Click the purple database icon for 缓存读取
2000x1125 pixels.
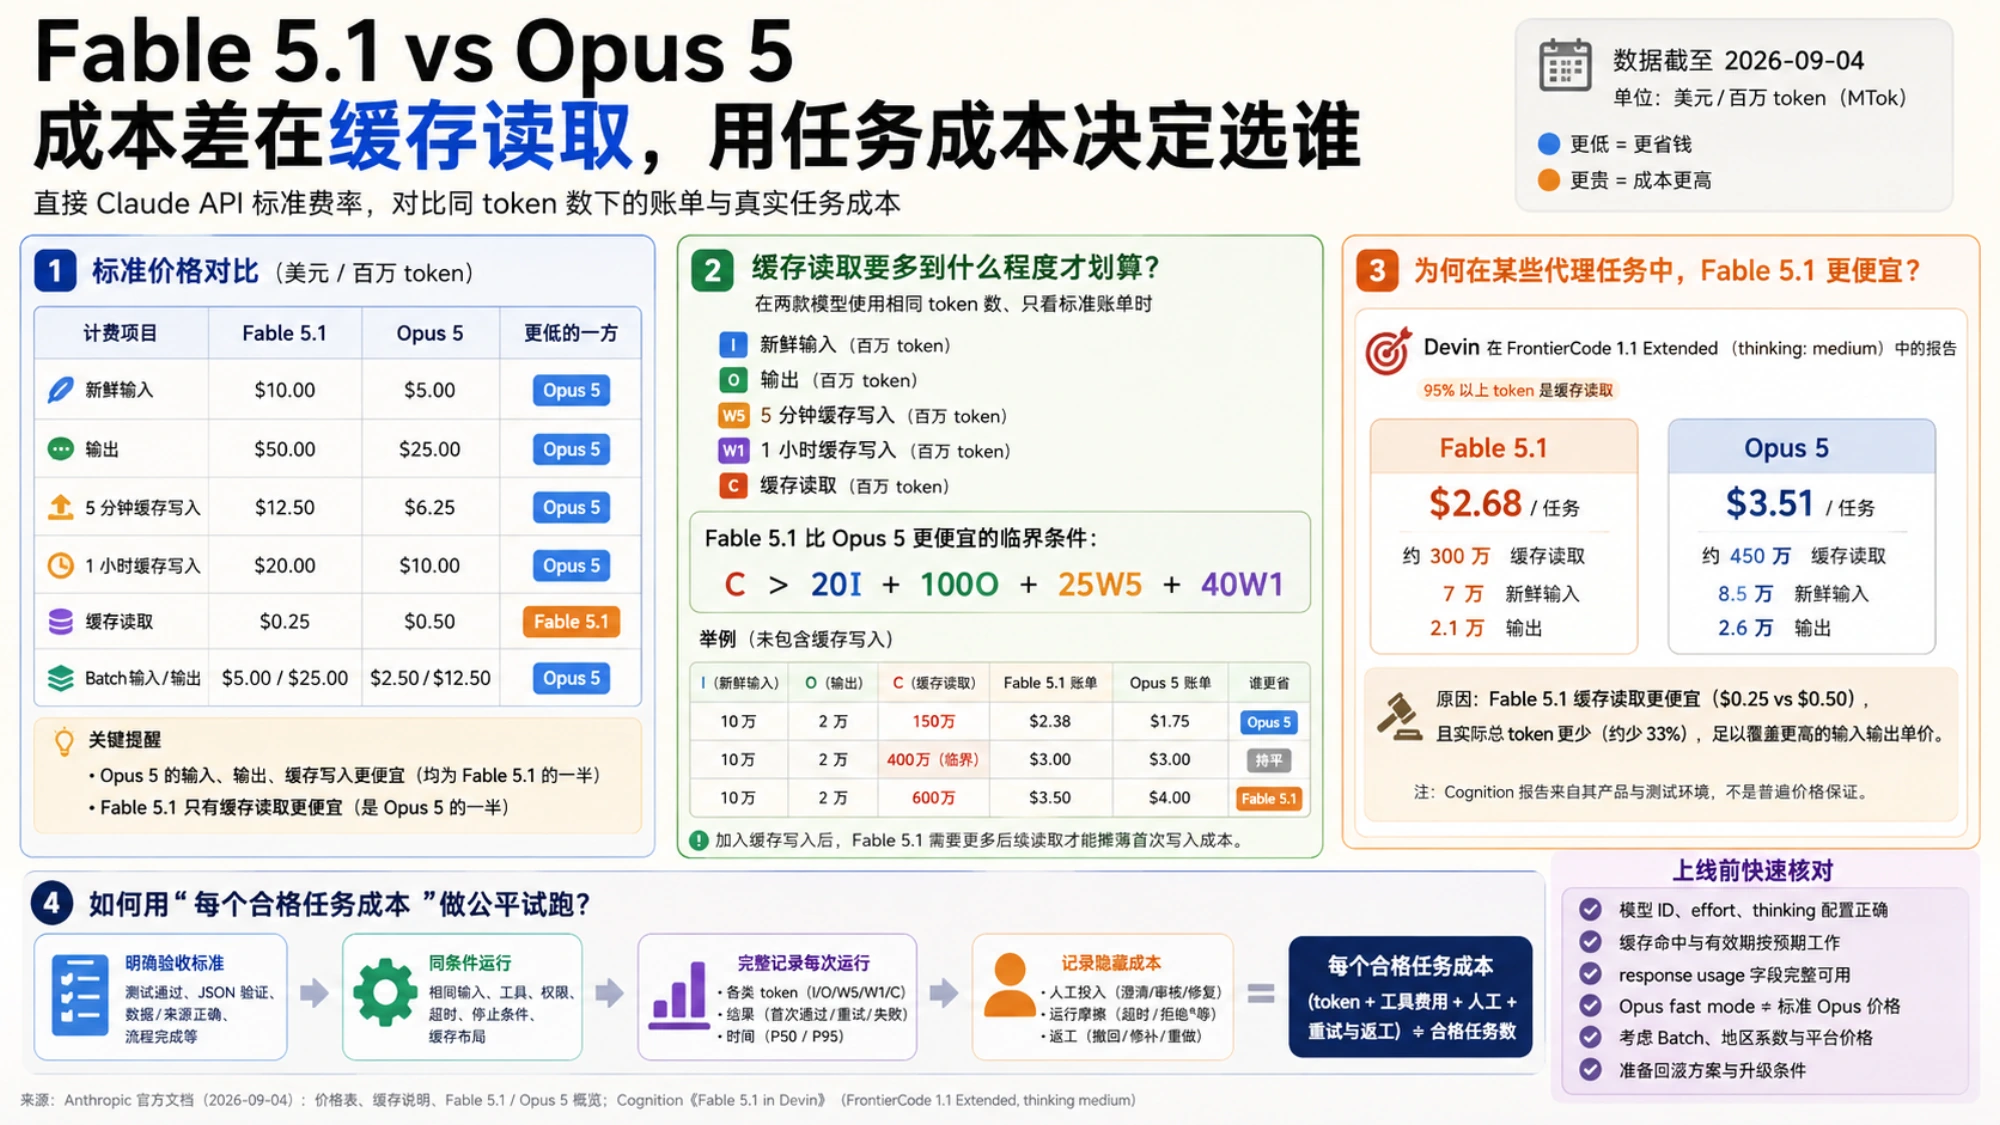(x=60, y=621)
